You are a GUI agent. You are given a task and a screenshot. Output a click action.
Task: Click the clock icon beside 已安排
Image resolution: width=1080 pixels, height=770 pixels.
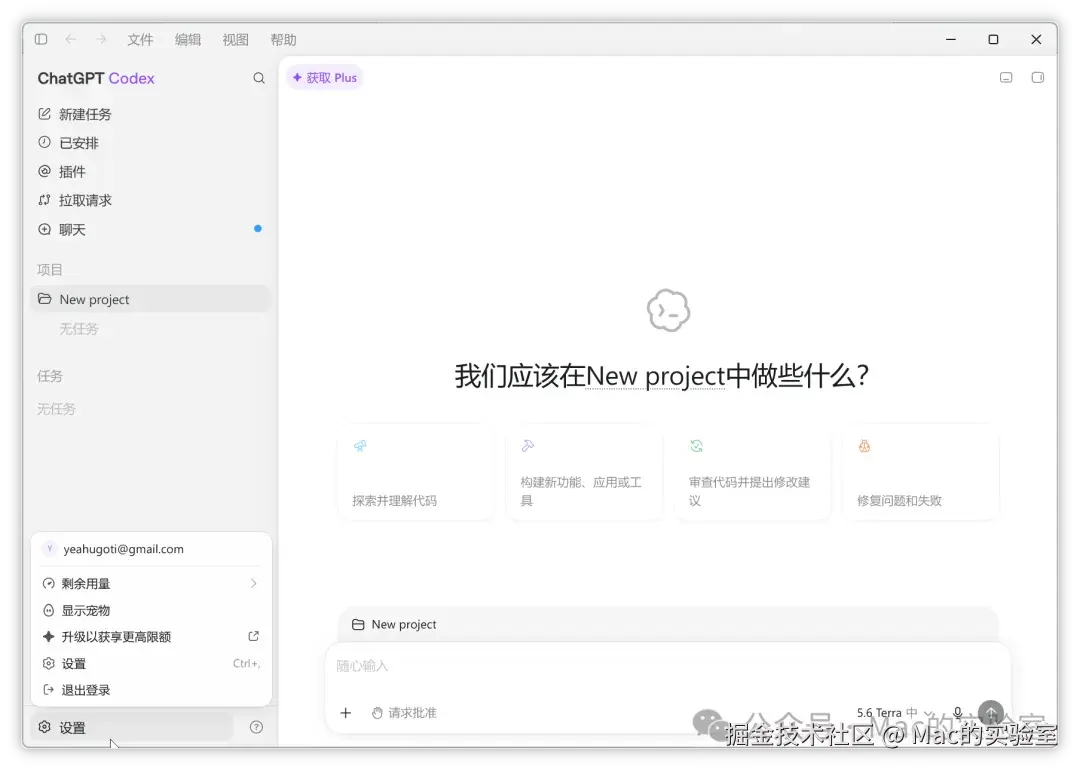point(44,142)
